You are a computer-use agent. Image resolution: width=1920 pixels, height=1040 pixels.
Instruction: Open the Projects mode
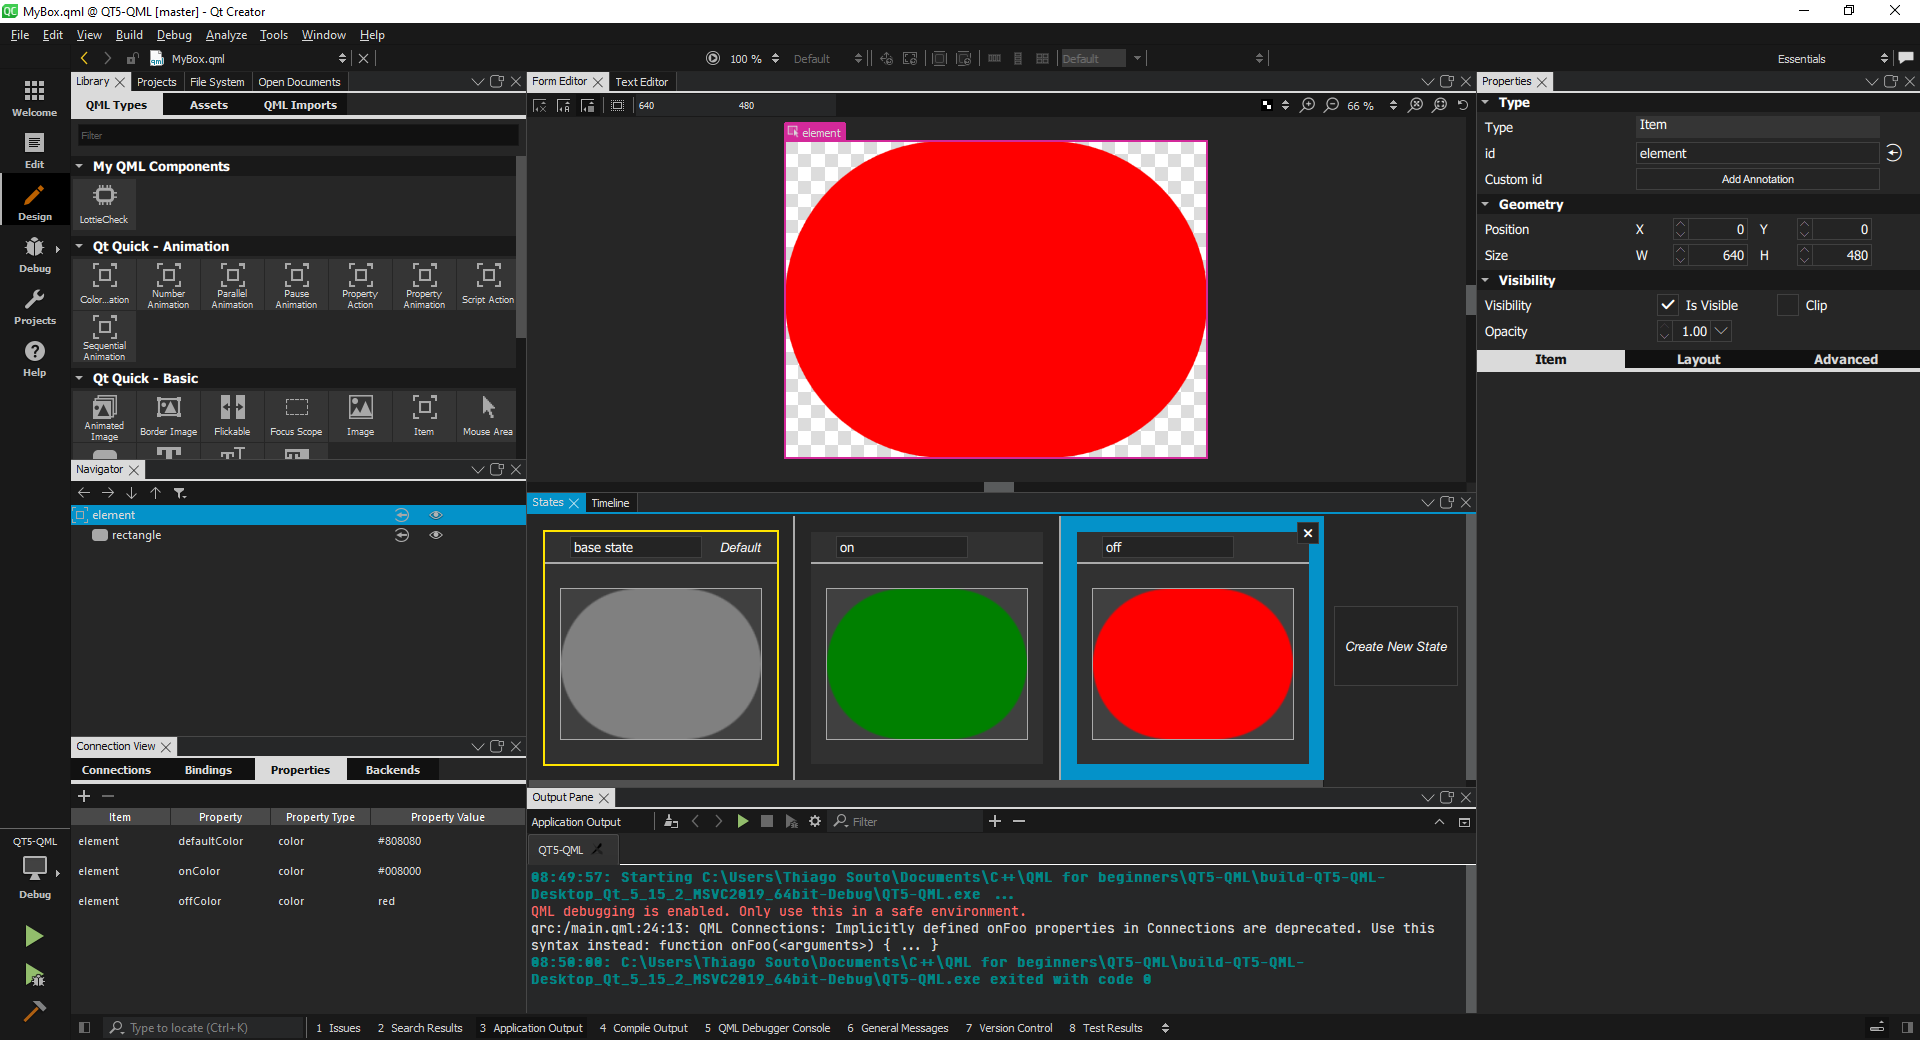34,306
